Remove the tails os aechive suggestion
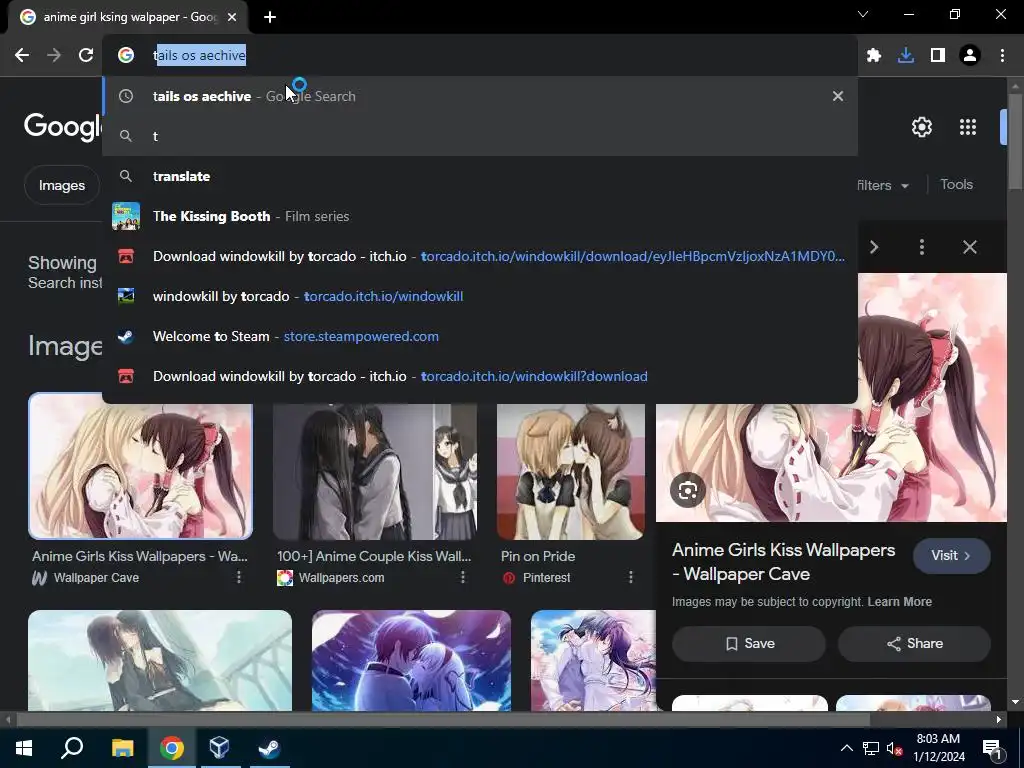The image size is (1024, 768). (x=838, y=96)
